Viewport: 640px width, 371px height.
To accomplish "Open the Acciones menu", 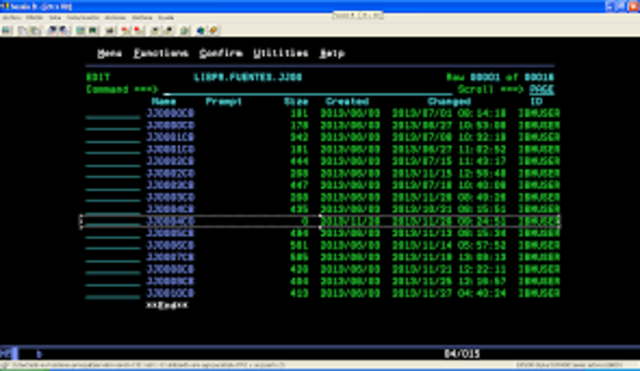I will 116,18.
